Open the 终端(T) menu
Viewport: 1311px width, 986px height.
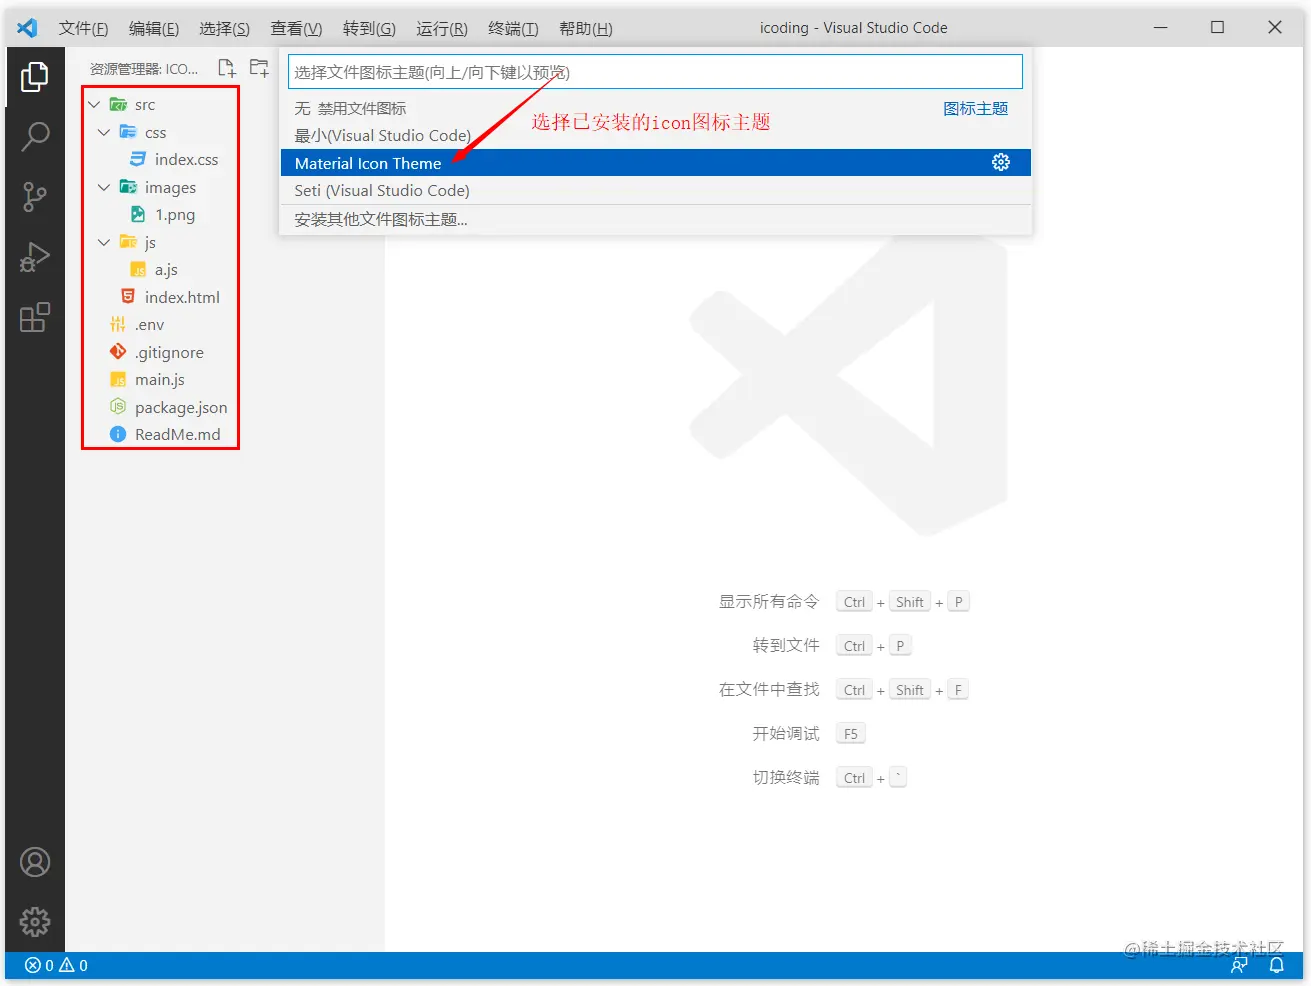[513, 28]
